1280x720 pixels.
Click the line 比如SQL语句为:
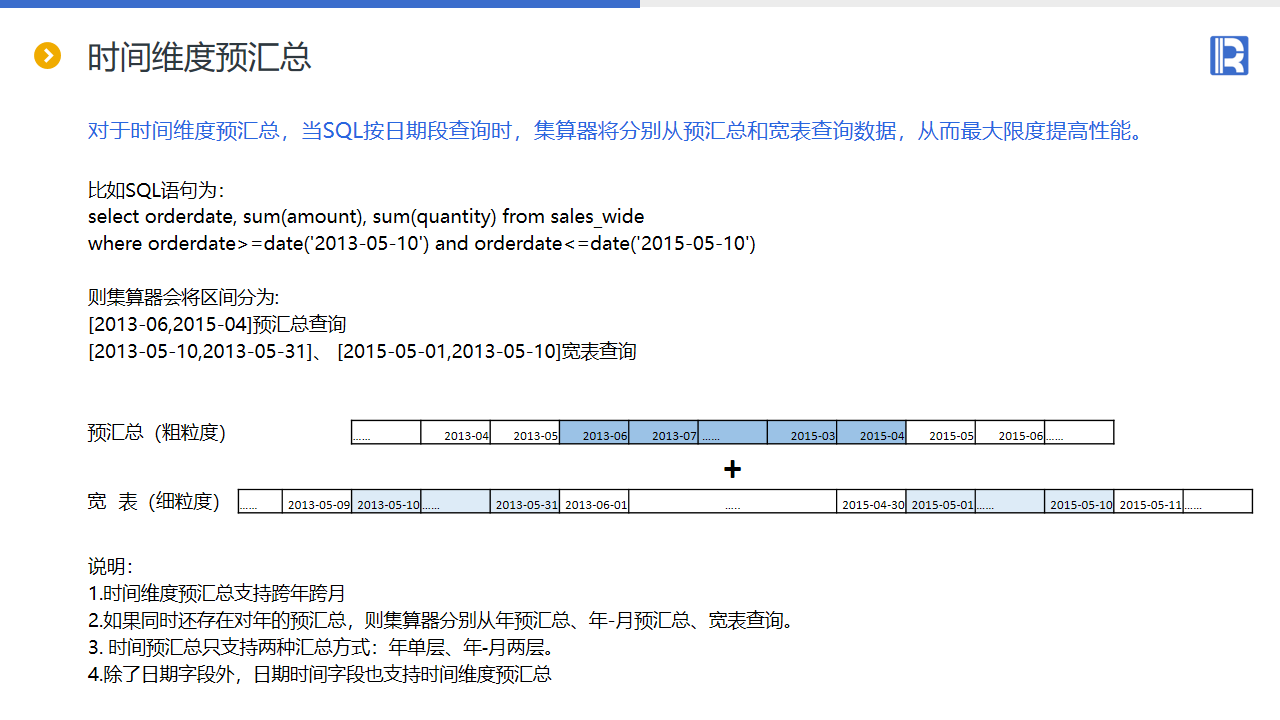tap(156, 191)
